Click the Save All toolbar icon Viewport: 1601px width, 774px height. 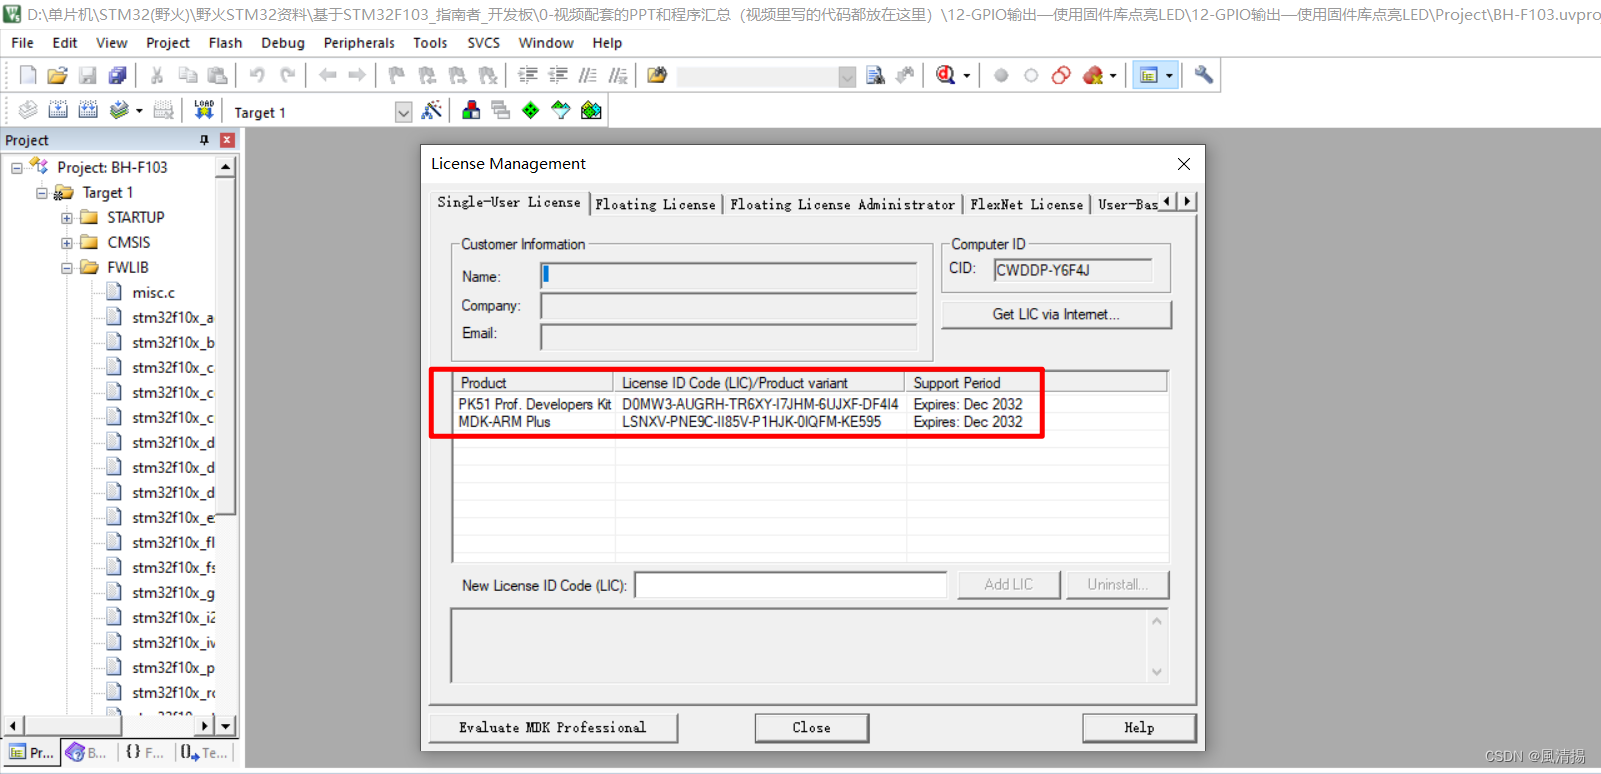(x=118, y=75)
